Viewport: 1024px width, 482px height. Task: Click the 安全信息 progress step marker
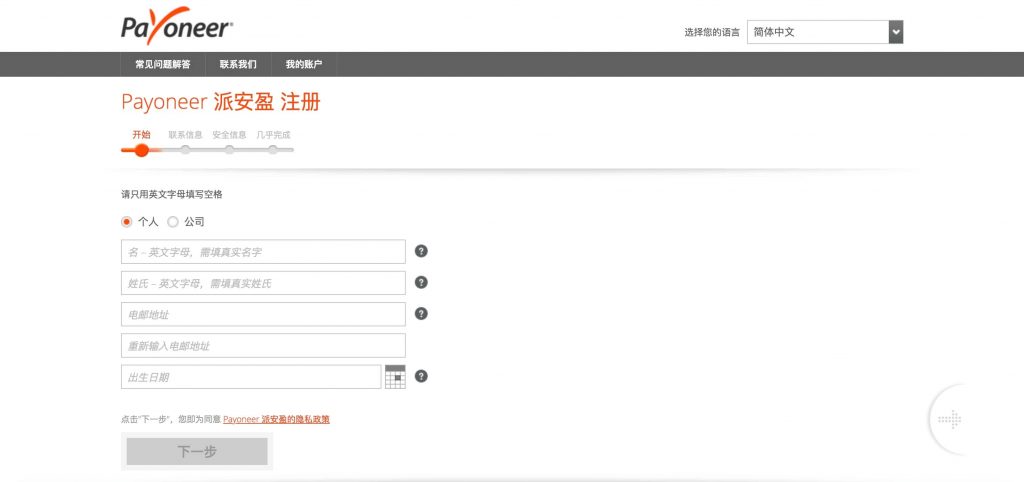(x=229, y=150)
